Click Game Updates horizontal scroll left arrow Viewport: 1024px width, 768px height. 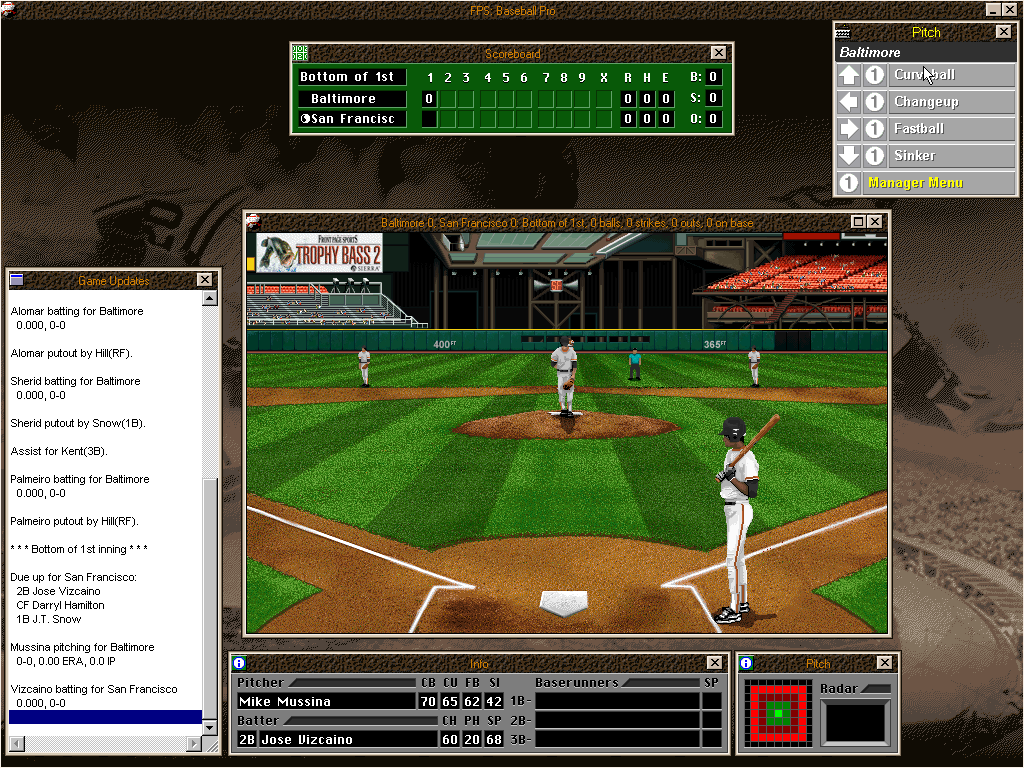(x=17, y=743)
